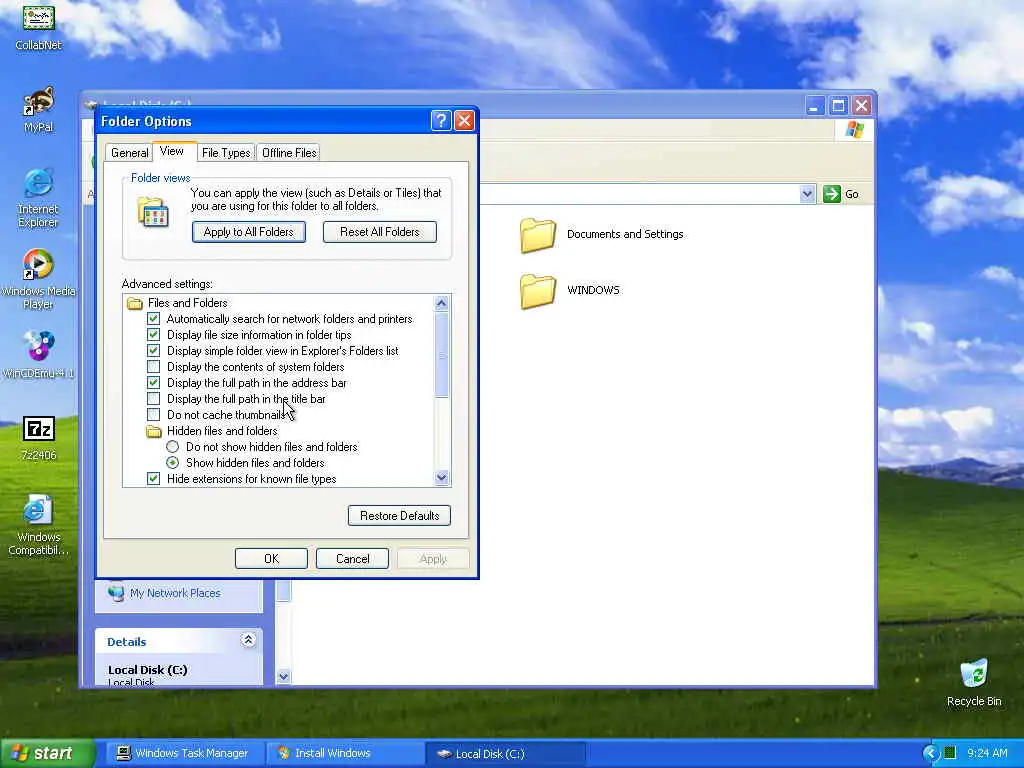
Task: Click the Hidden files and folders folder icon
Action: [154, 431]
